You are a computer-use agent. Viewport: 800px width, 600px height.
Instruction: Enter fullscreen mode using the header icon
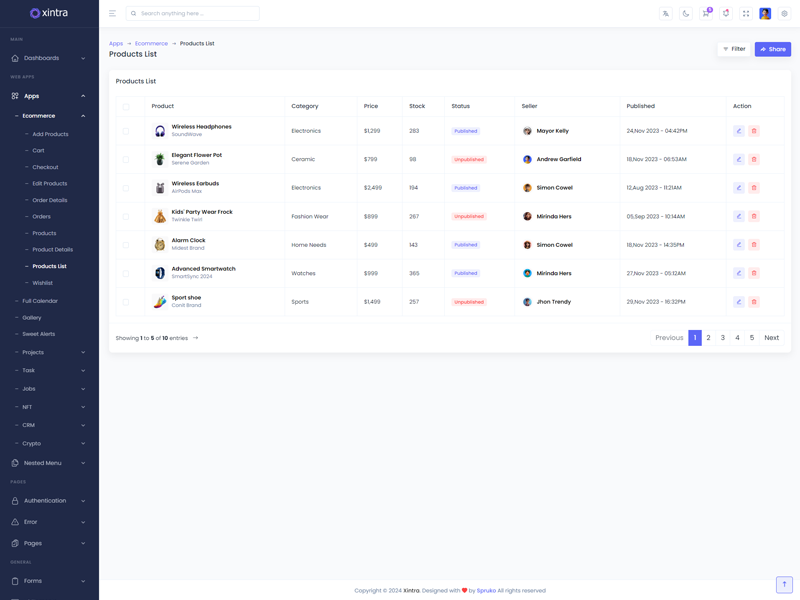[x=746, y=14]
